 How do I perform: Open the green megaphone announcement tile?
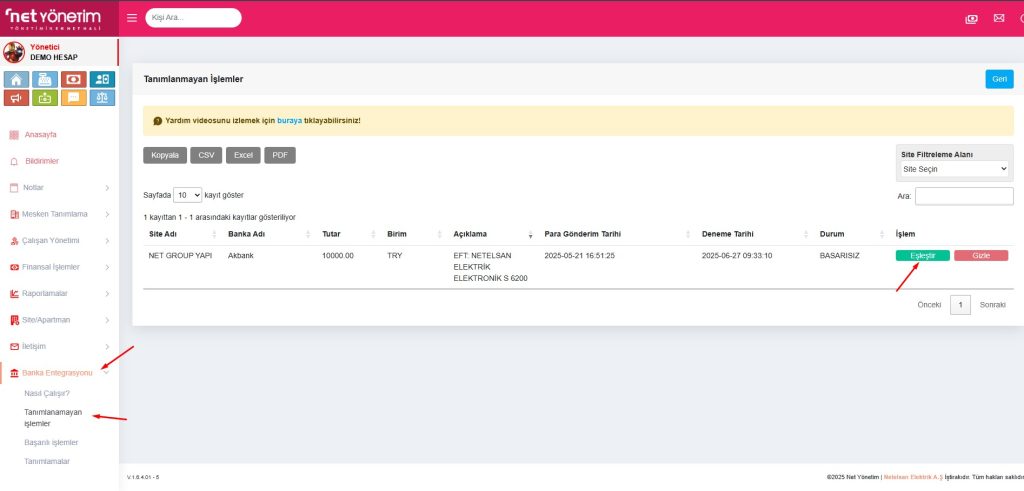(16, 98)
